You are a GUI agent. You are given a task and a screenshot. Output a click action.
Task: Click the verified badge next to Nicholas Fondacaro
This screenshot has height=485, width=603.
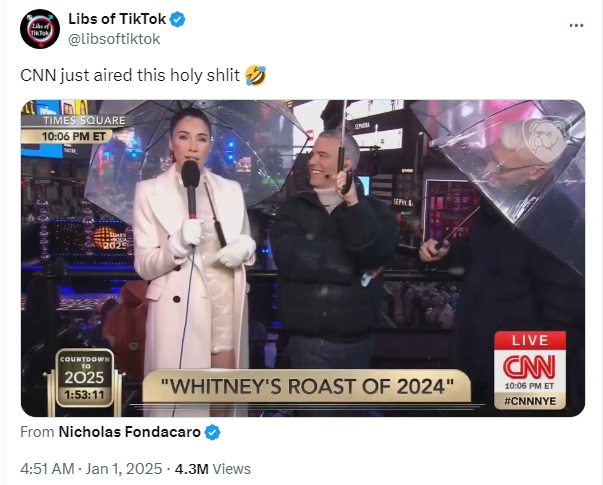click(x=212, y=432)
